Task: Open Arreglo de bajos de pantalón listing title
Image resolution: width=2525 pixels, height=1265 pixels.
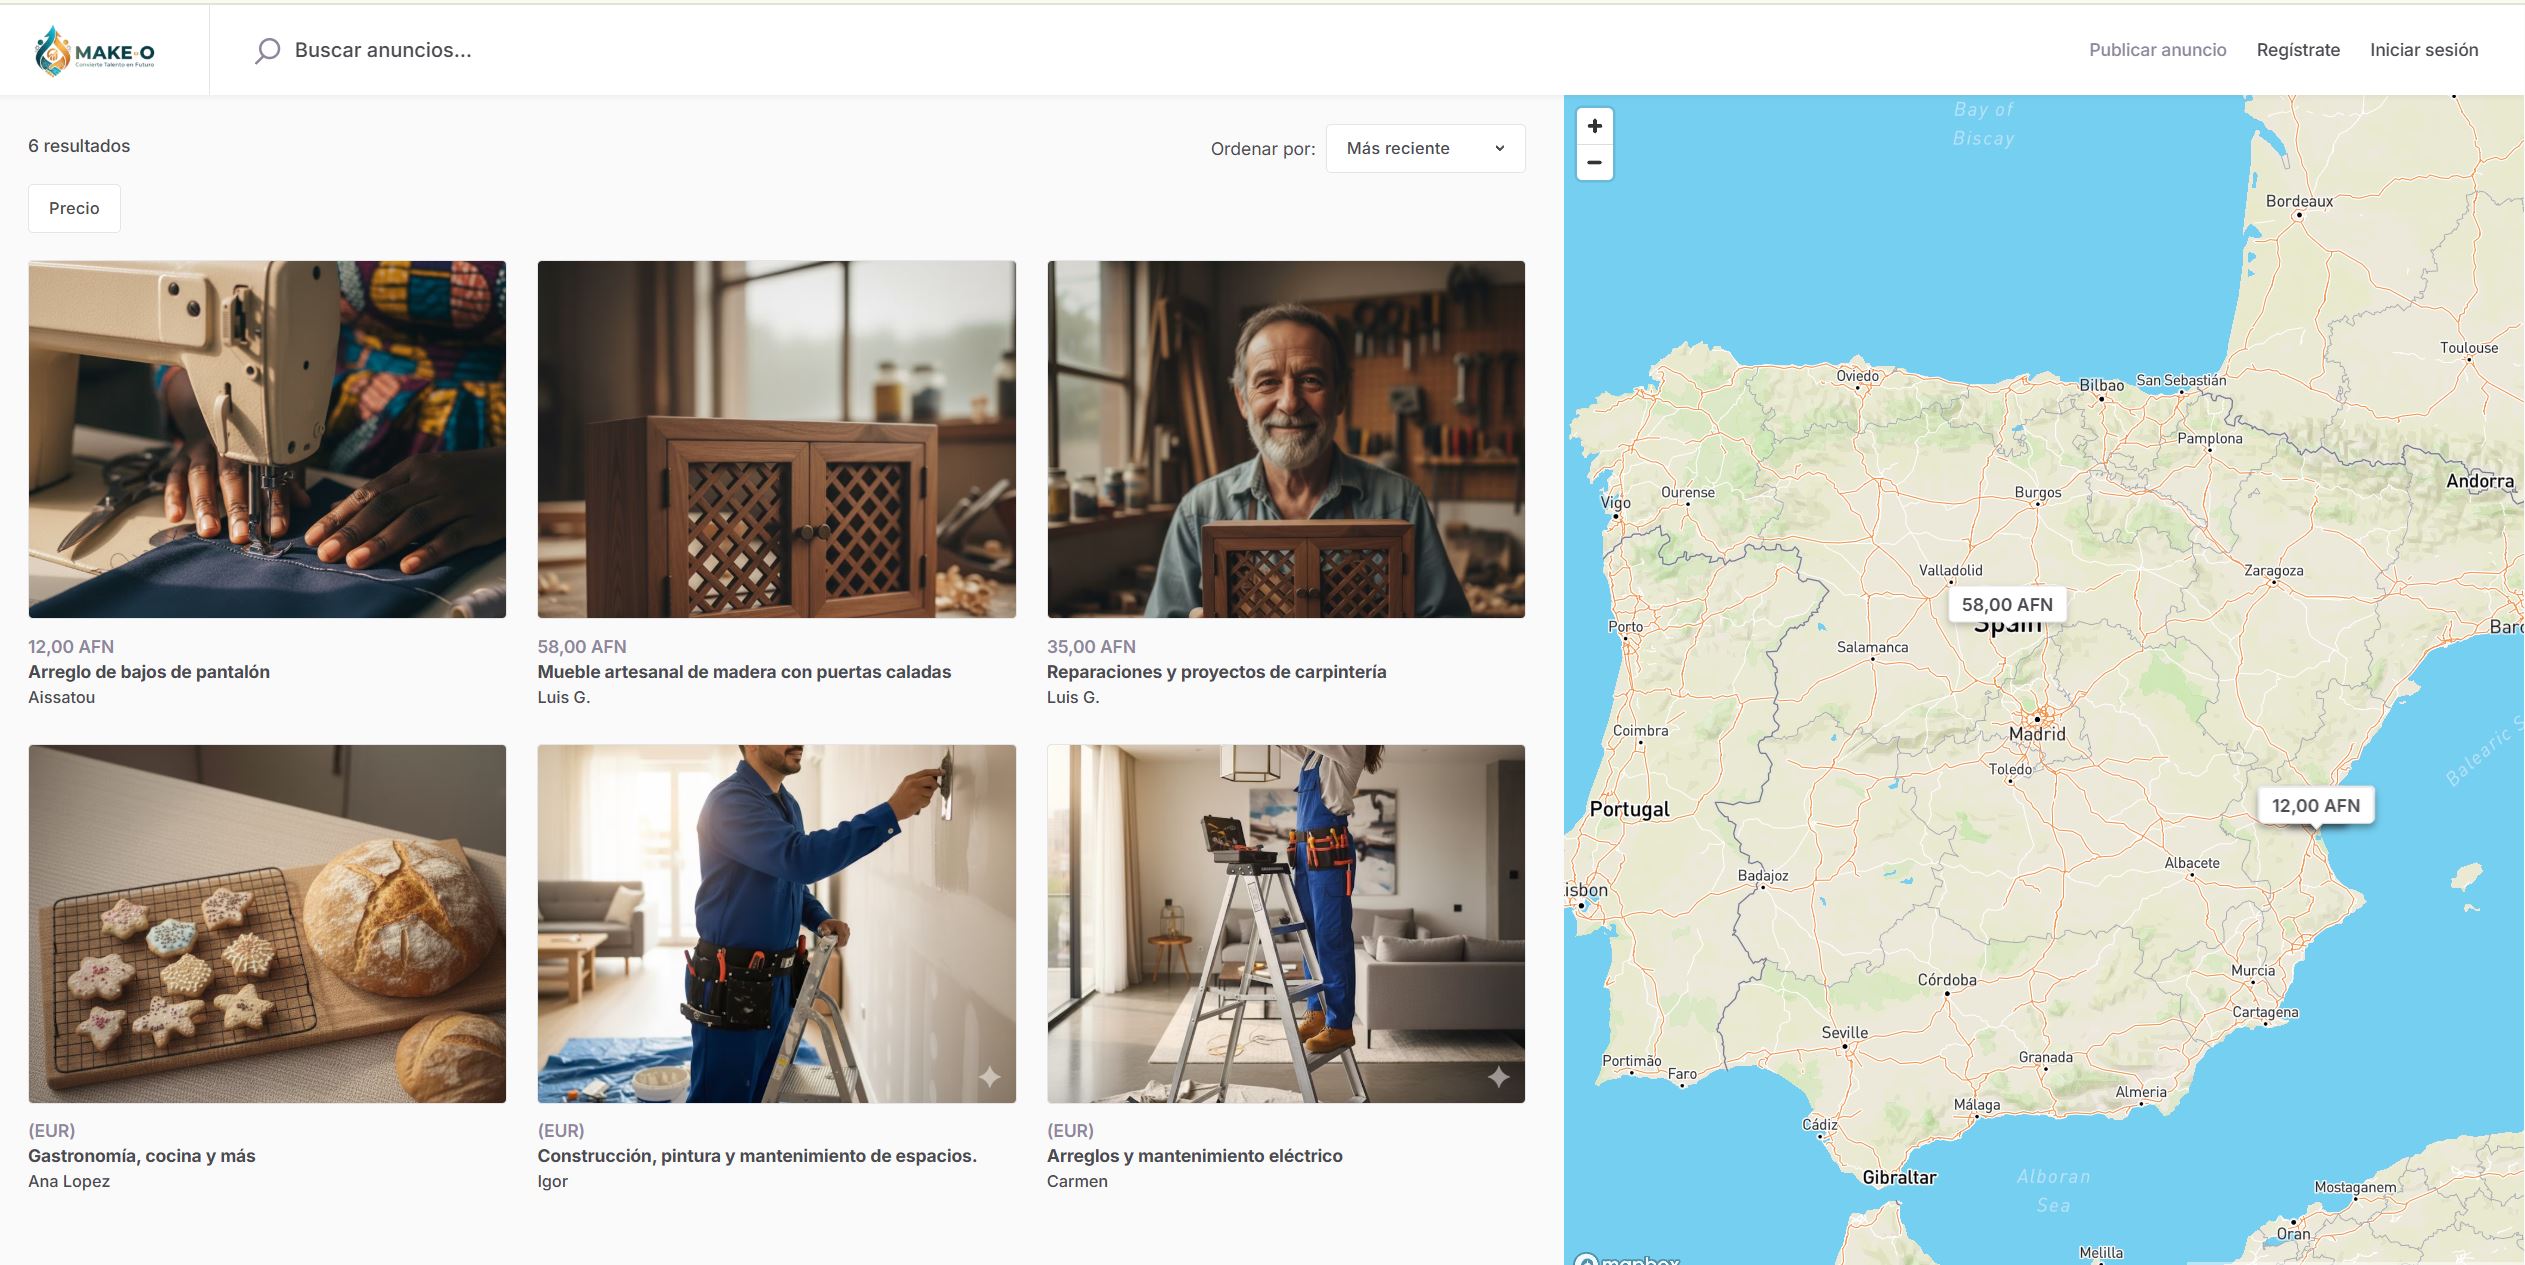Action: 149,672
